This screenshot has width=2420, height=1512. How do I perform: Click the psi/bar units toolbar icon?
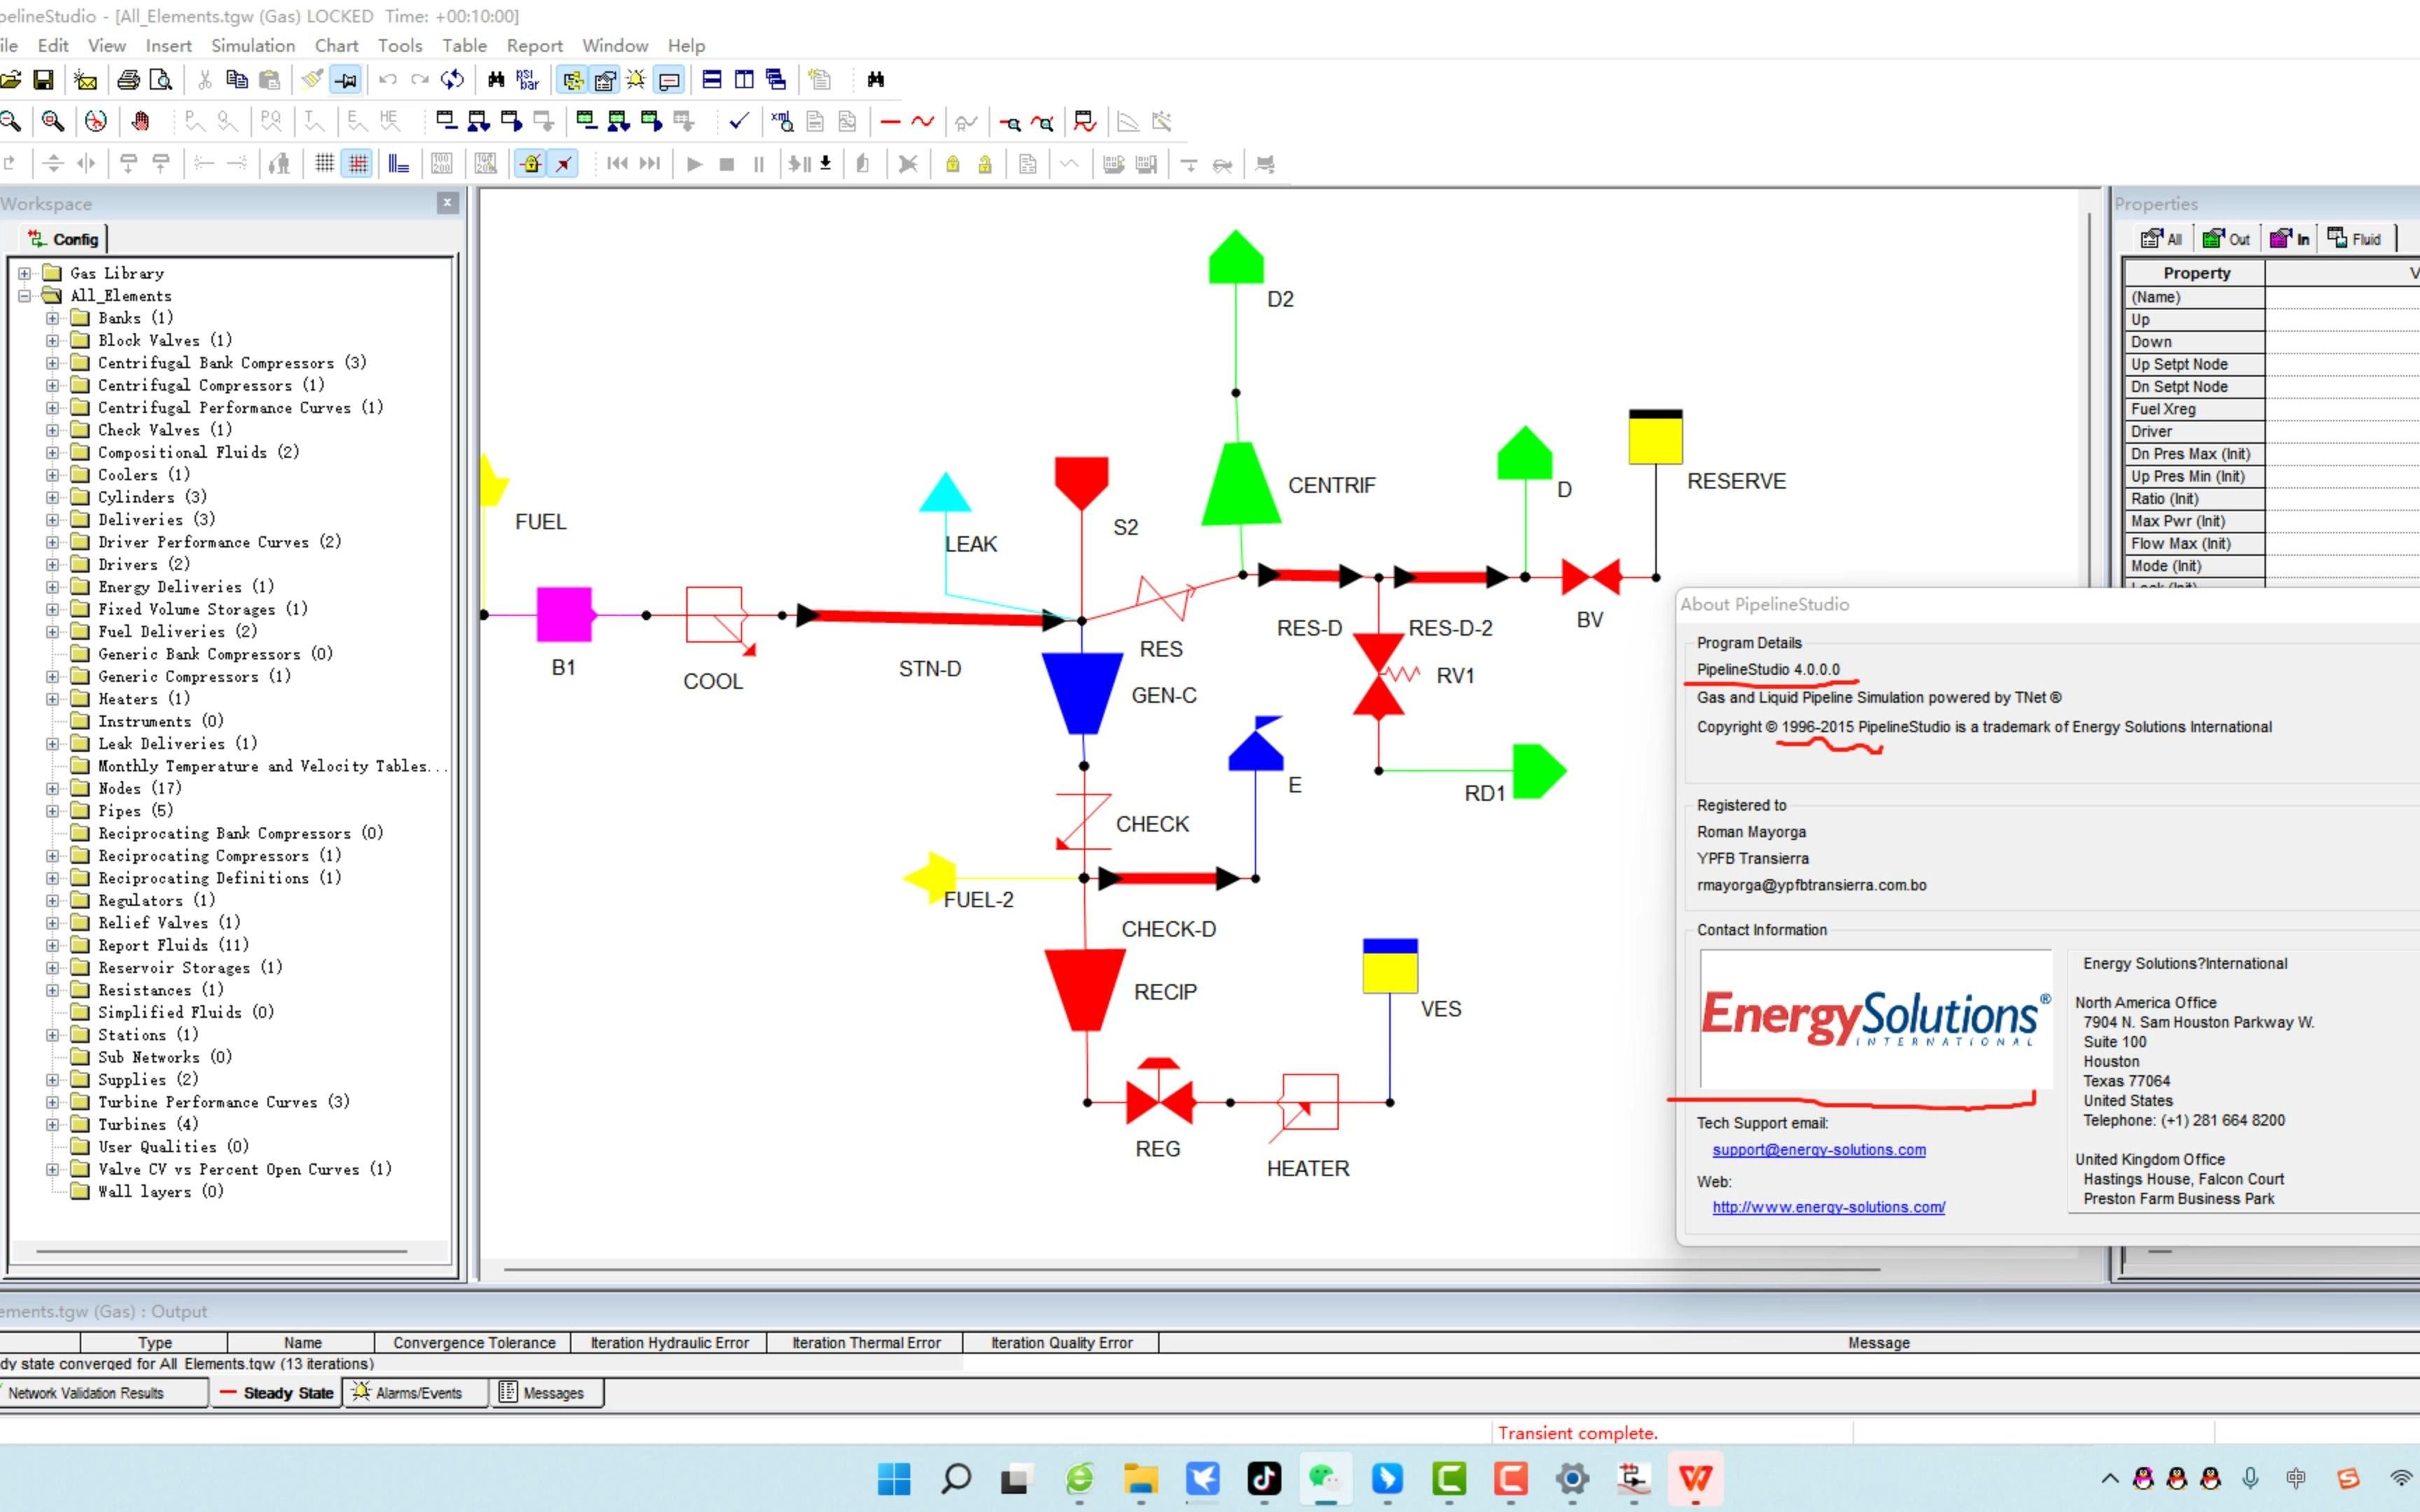click(528, 80)
